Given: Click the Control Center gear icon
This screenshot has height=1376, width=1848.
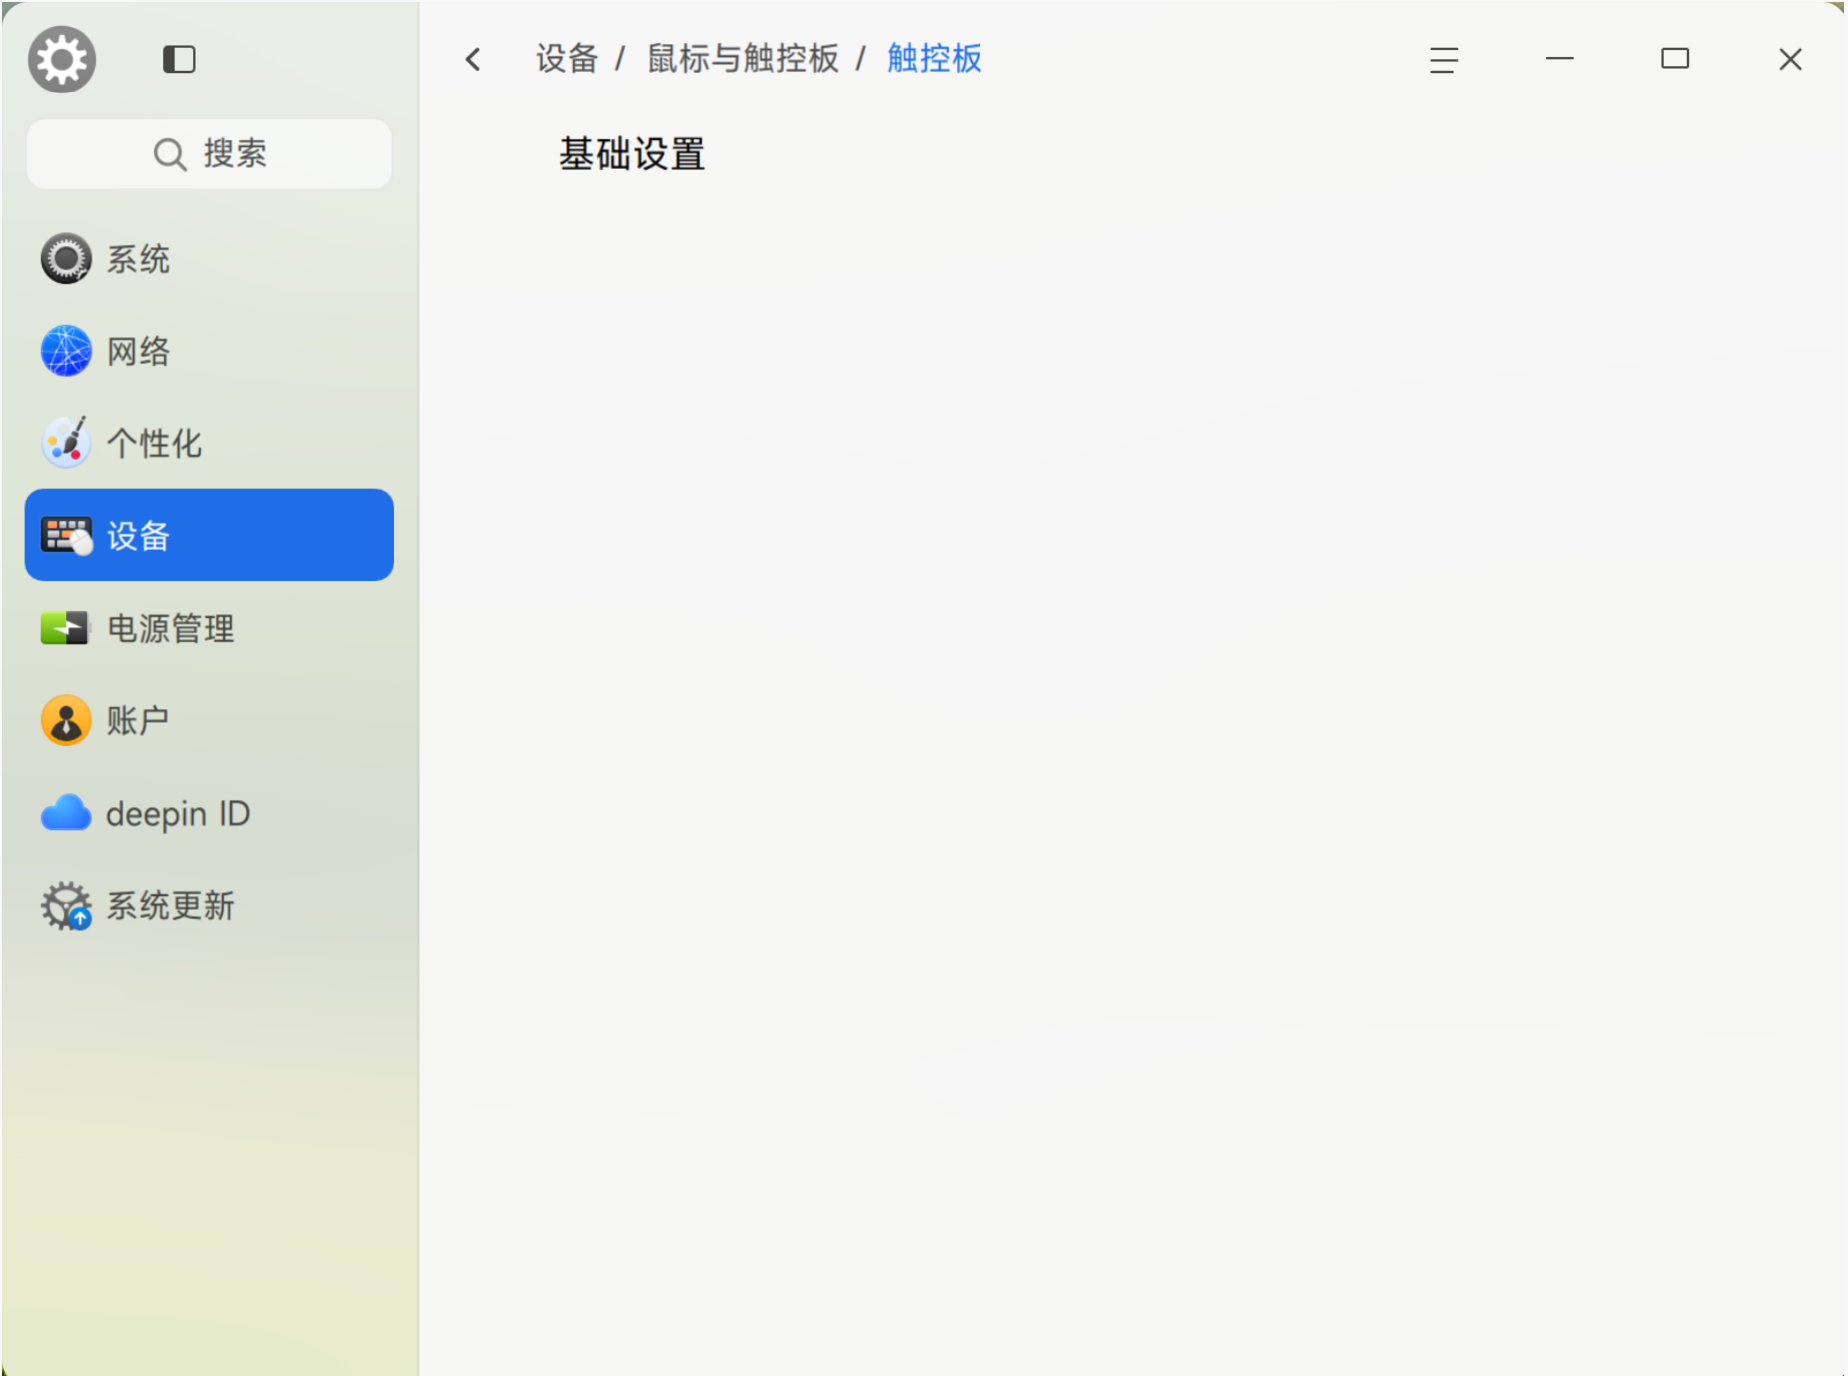Looking at the screenshot, I should coord(62,59).
